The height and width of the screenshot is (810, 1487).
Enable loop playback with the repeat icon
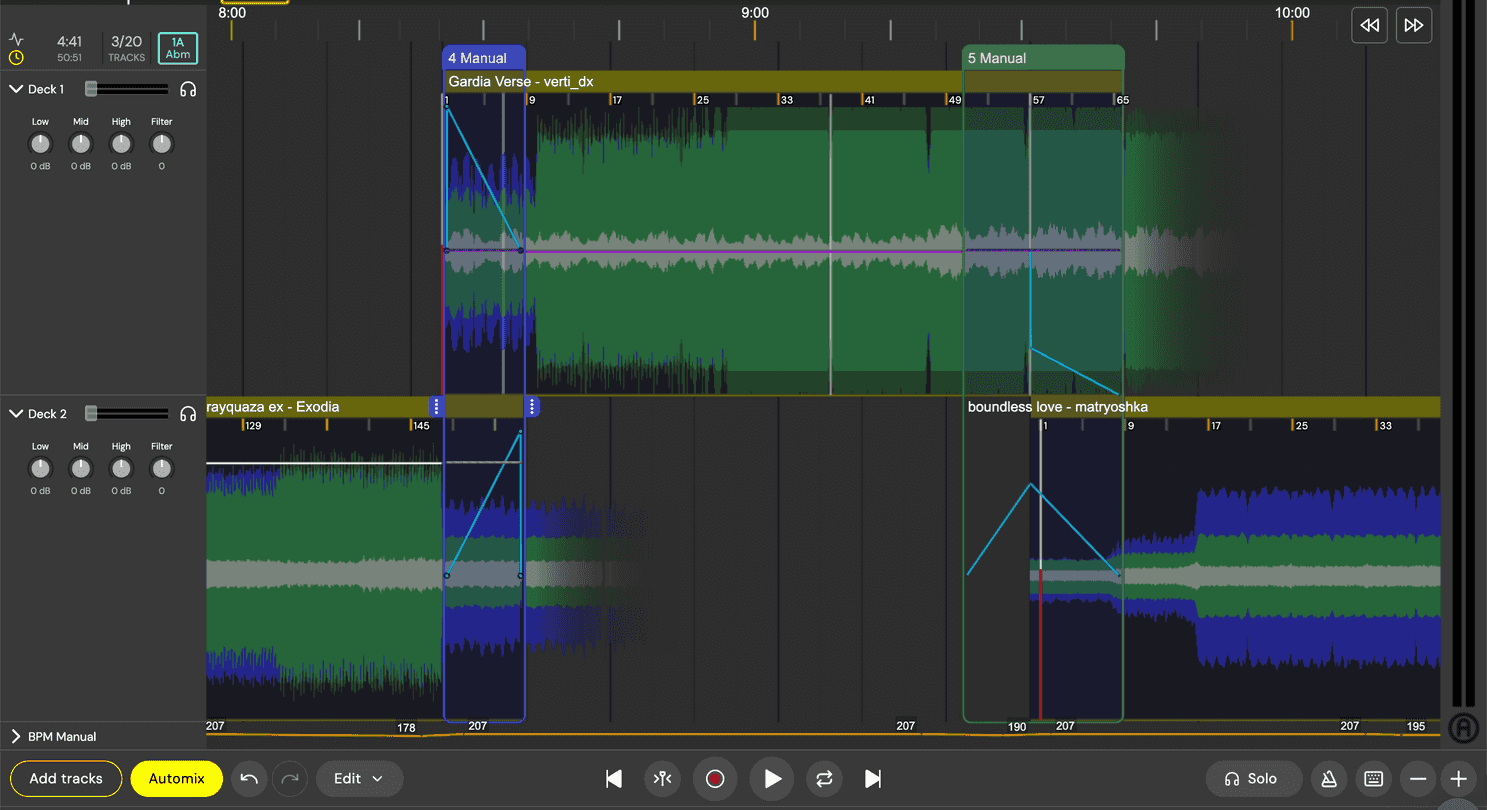[824, 779]
